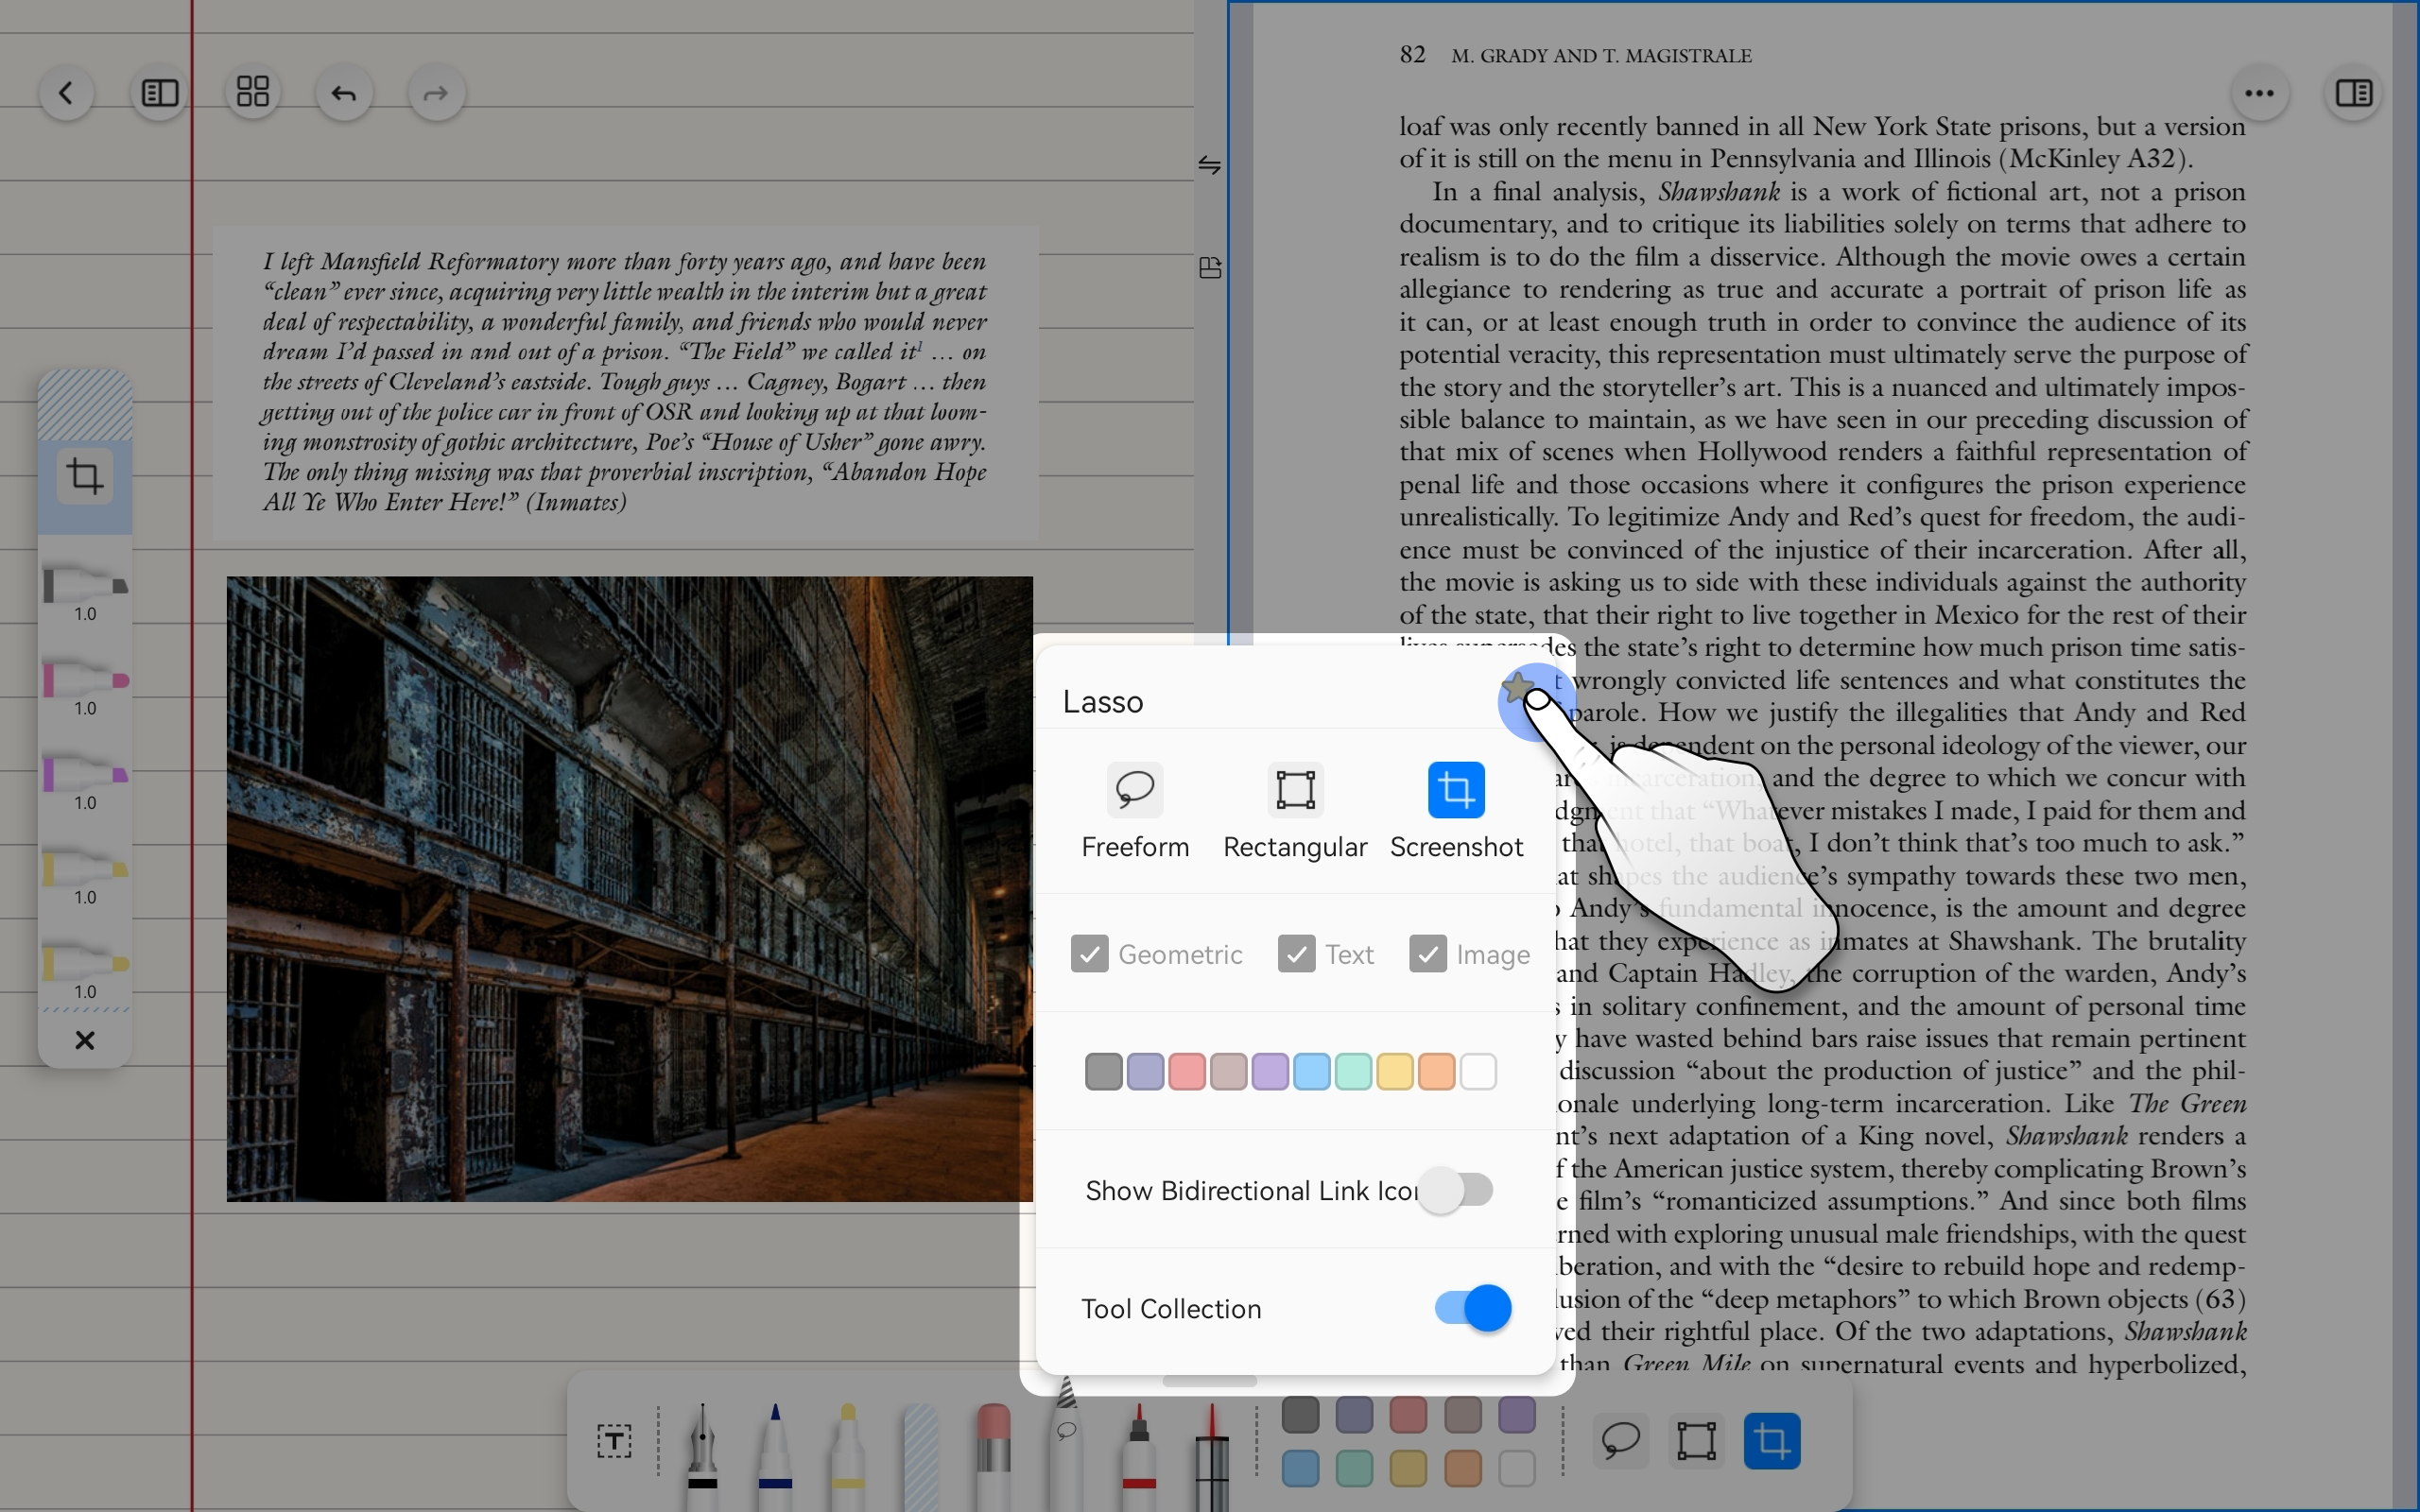Select the red marker bottle tool

click(x=1139, y=1455)
